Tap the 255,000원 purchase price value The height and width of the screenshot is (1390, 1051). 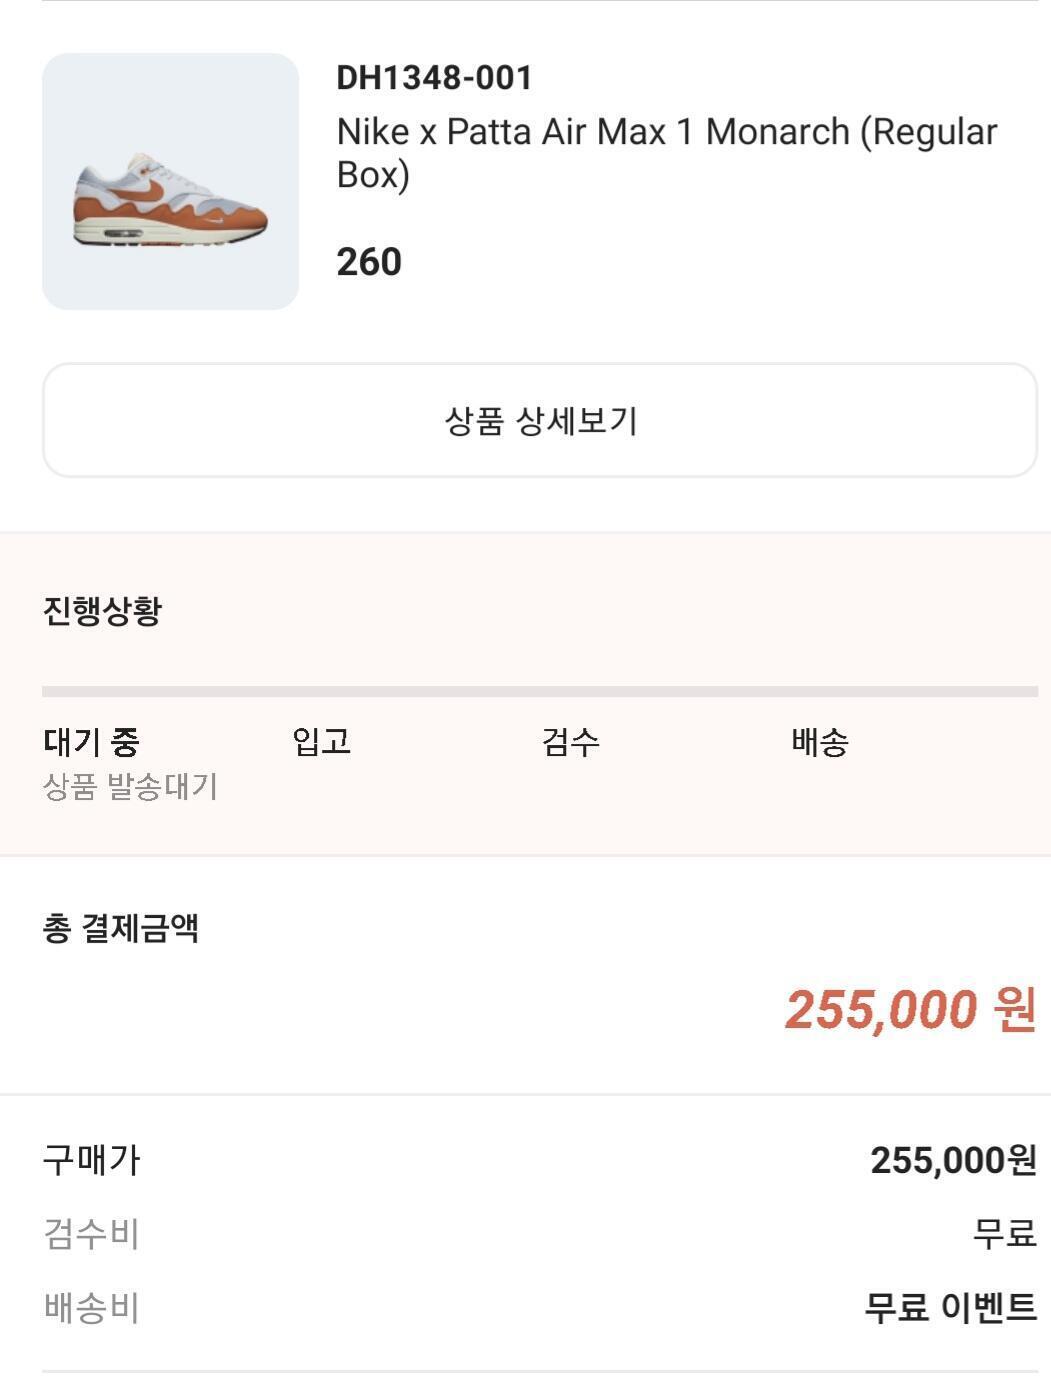952,1160
